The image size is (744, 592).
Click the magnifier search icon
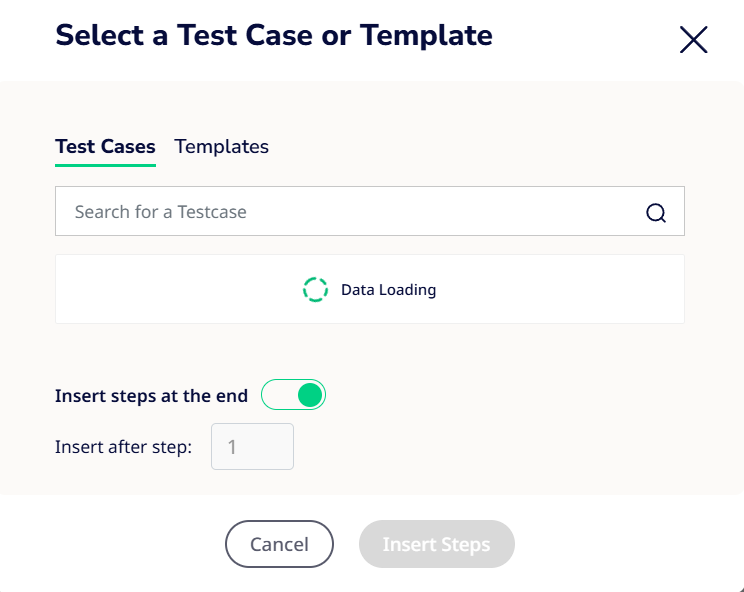656,212
